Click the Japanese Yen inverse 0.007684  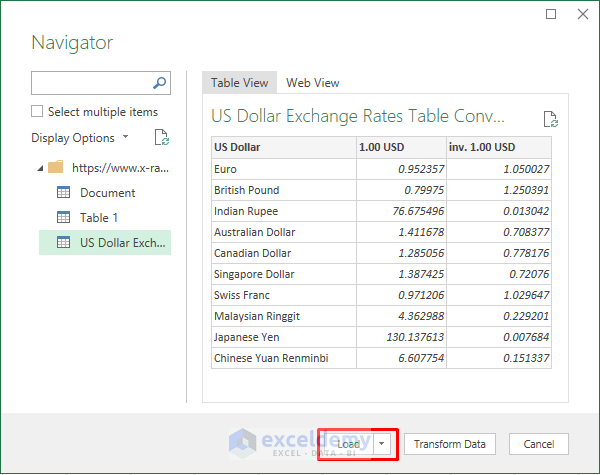(x=526, y=337)
